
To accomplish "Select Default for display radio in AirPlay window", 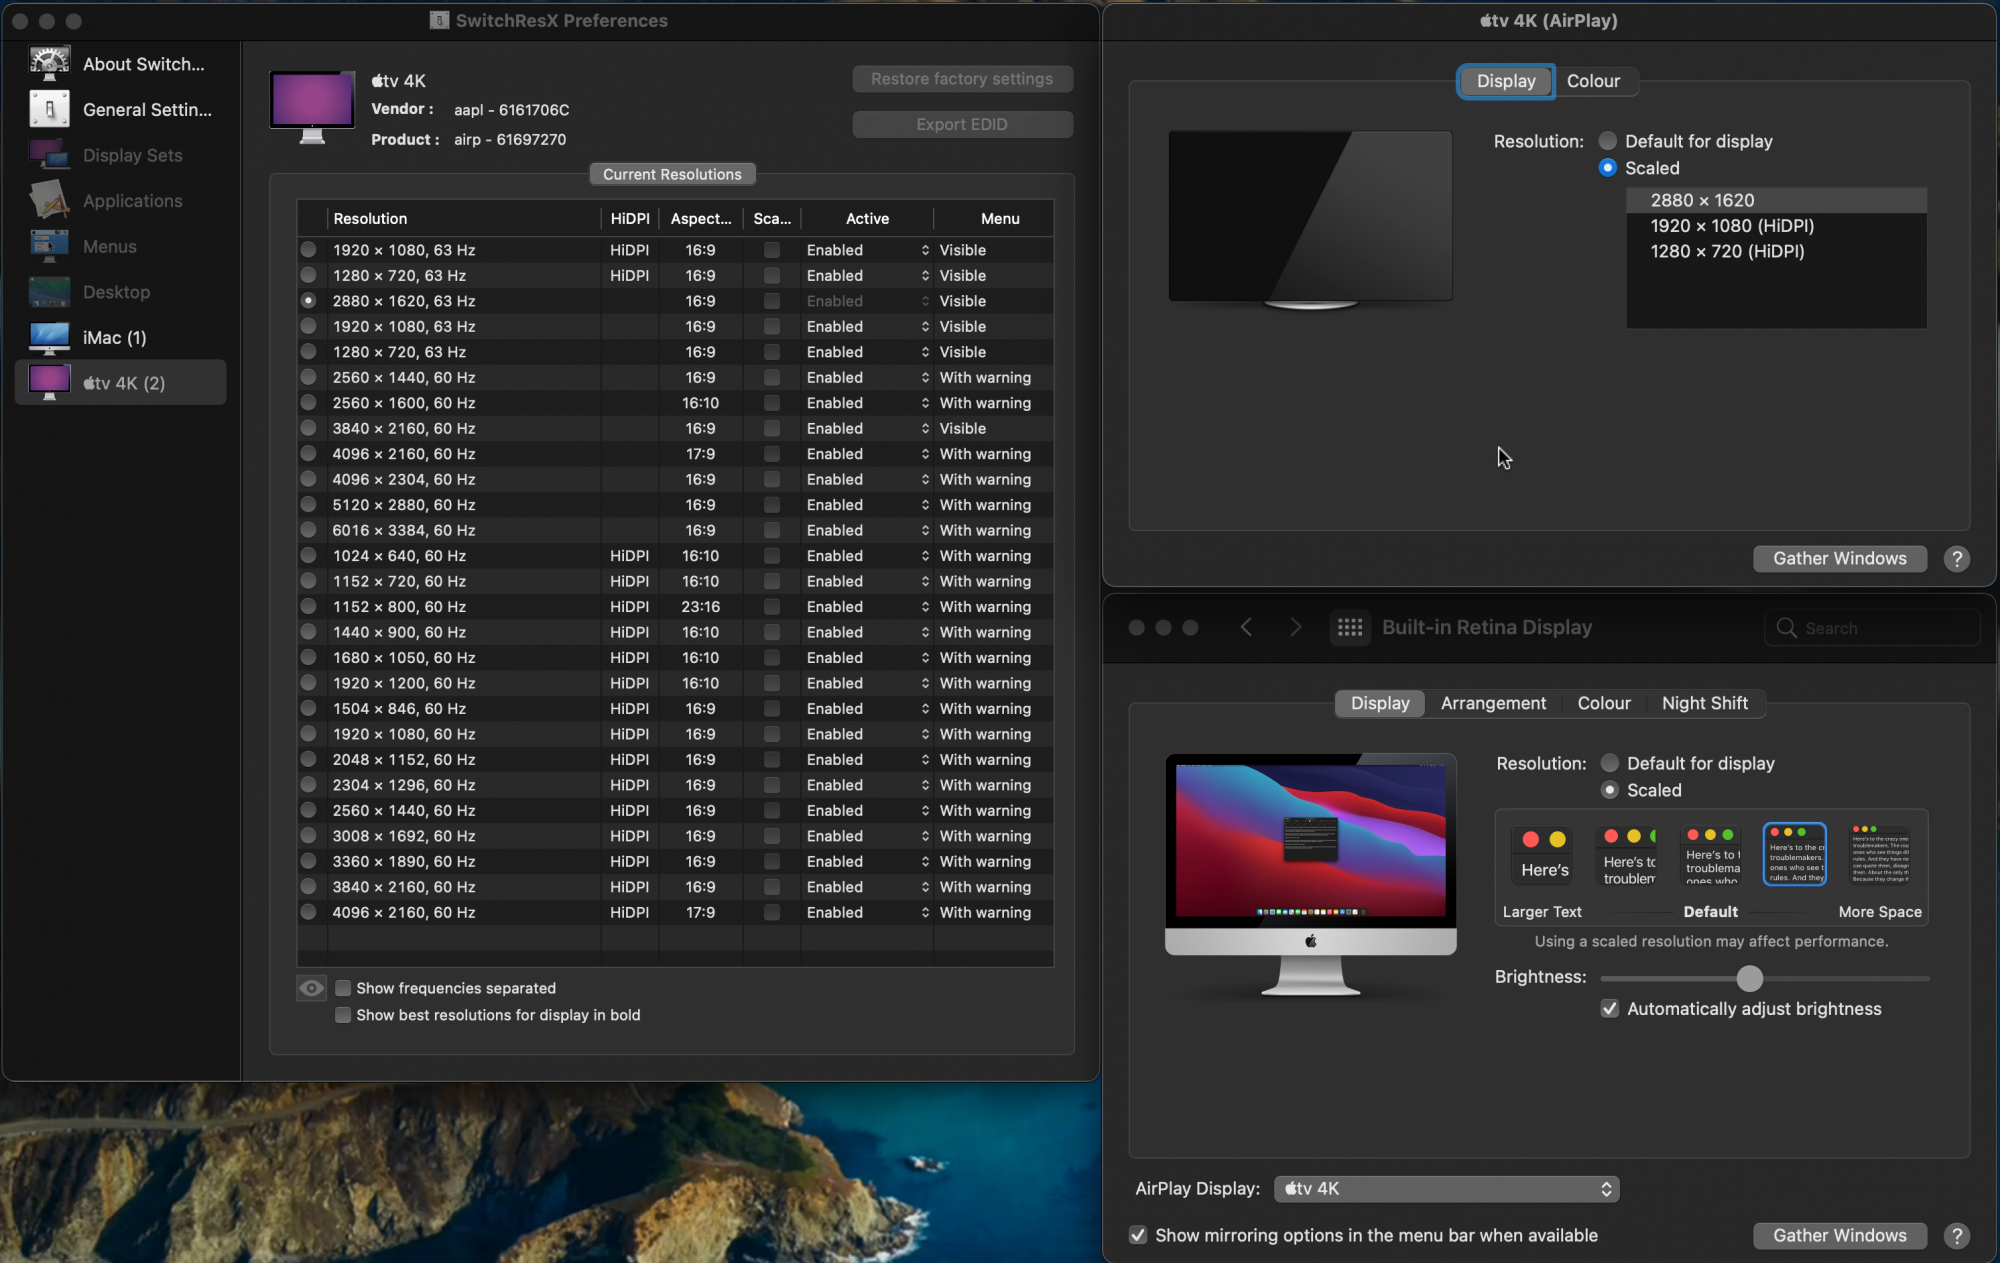I will point(1607,141).
